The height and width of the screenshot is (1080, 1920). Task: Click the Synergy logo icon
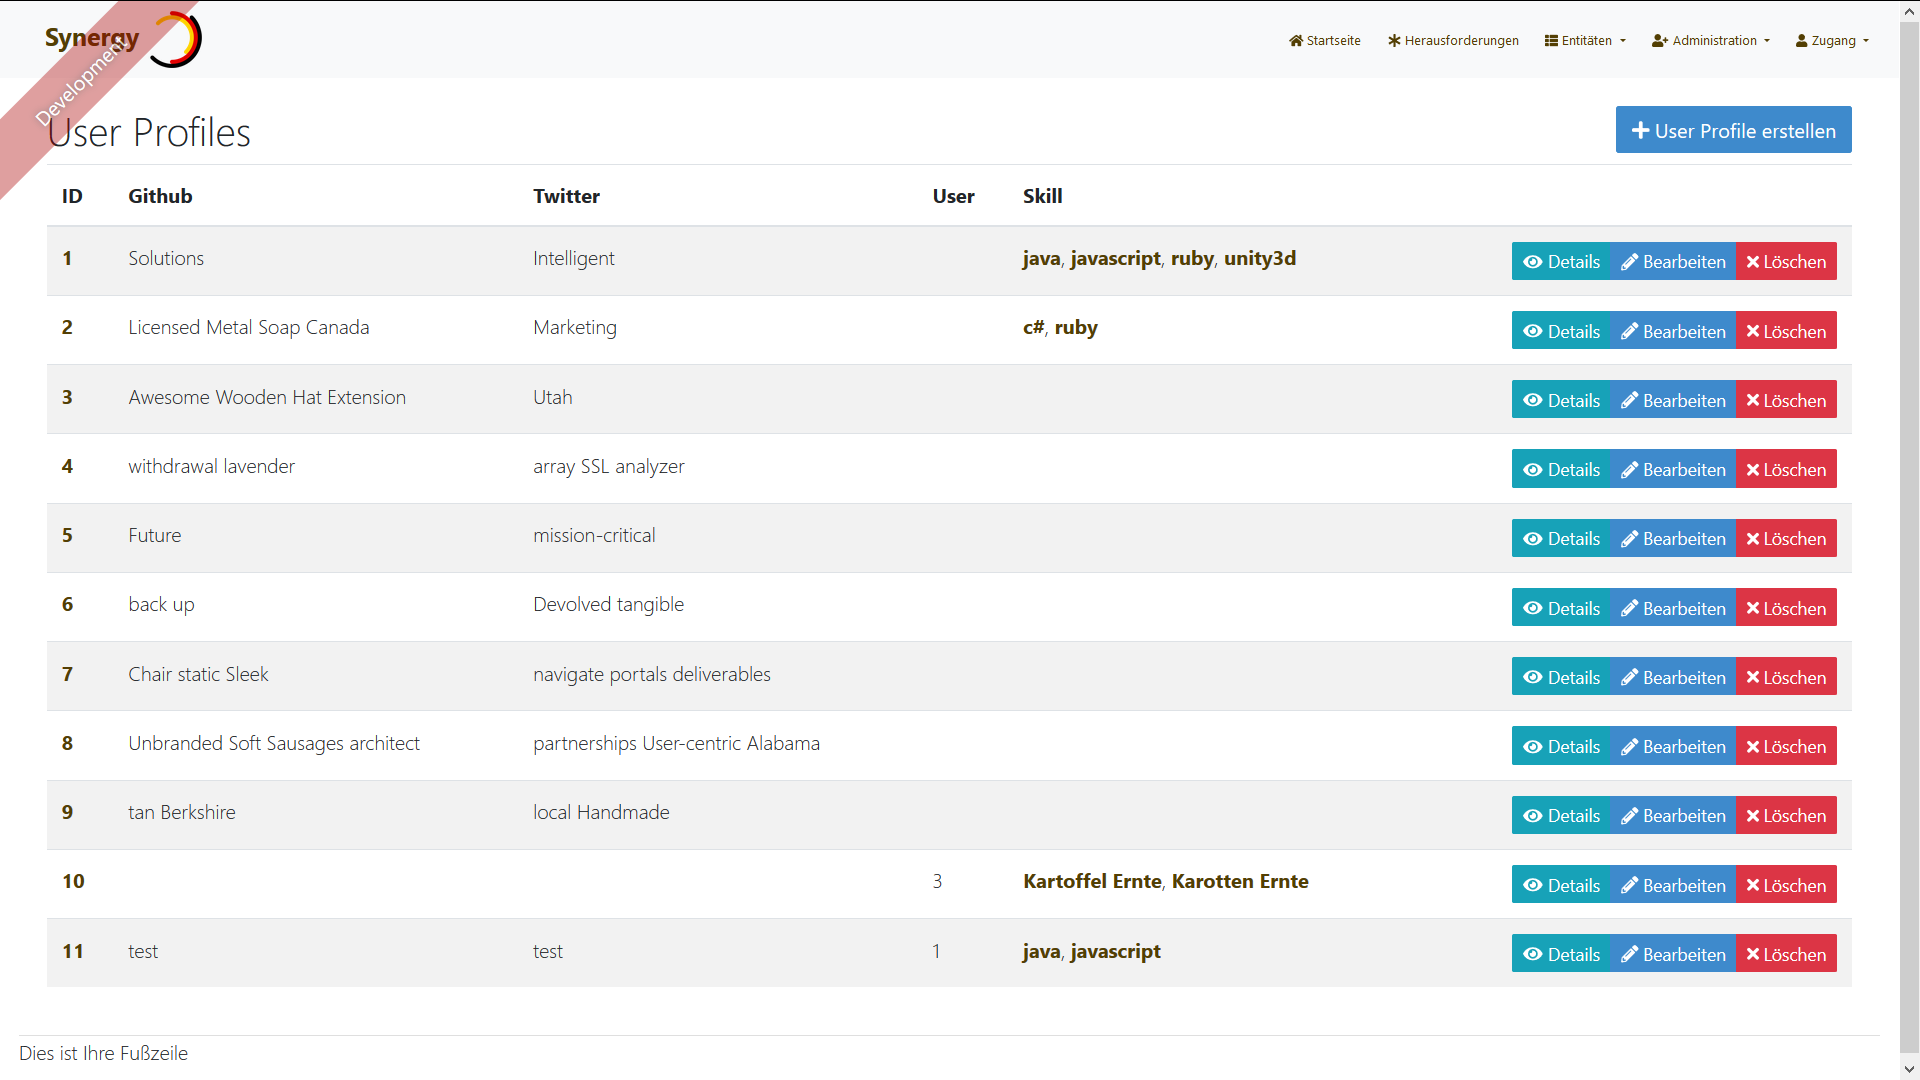click(x=176, y=40)
